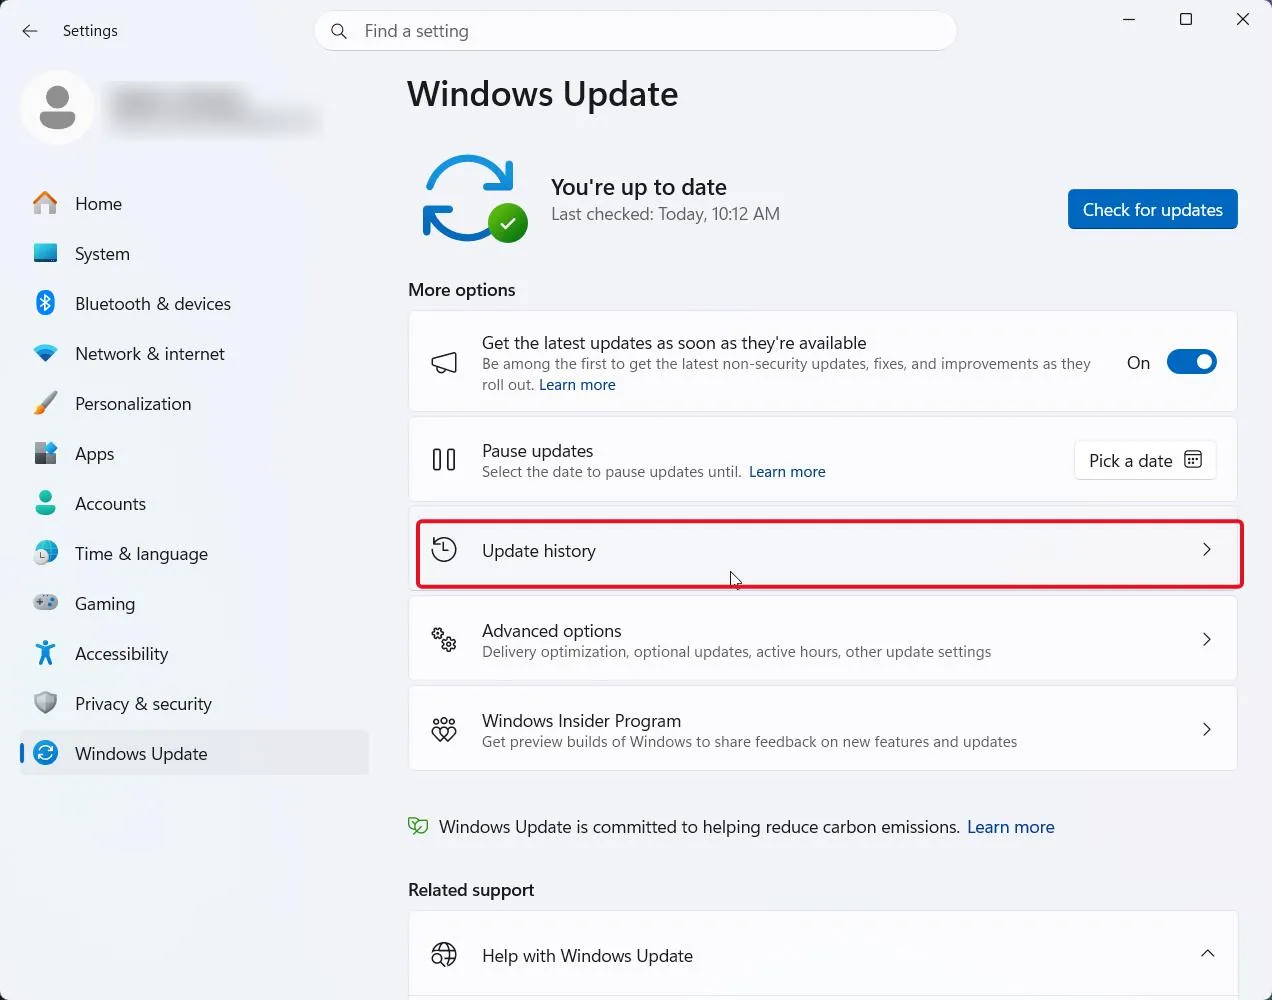
Task: Click the Apps icon in sidebar
Action: (x=45, y=453)
